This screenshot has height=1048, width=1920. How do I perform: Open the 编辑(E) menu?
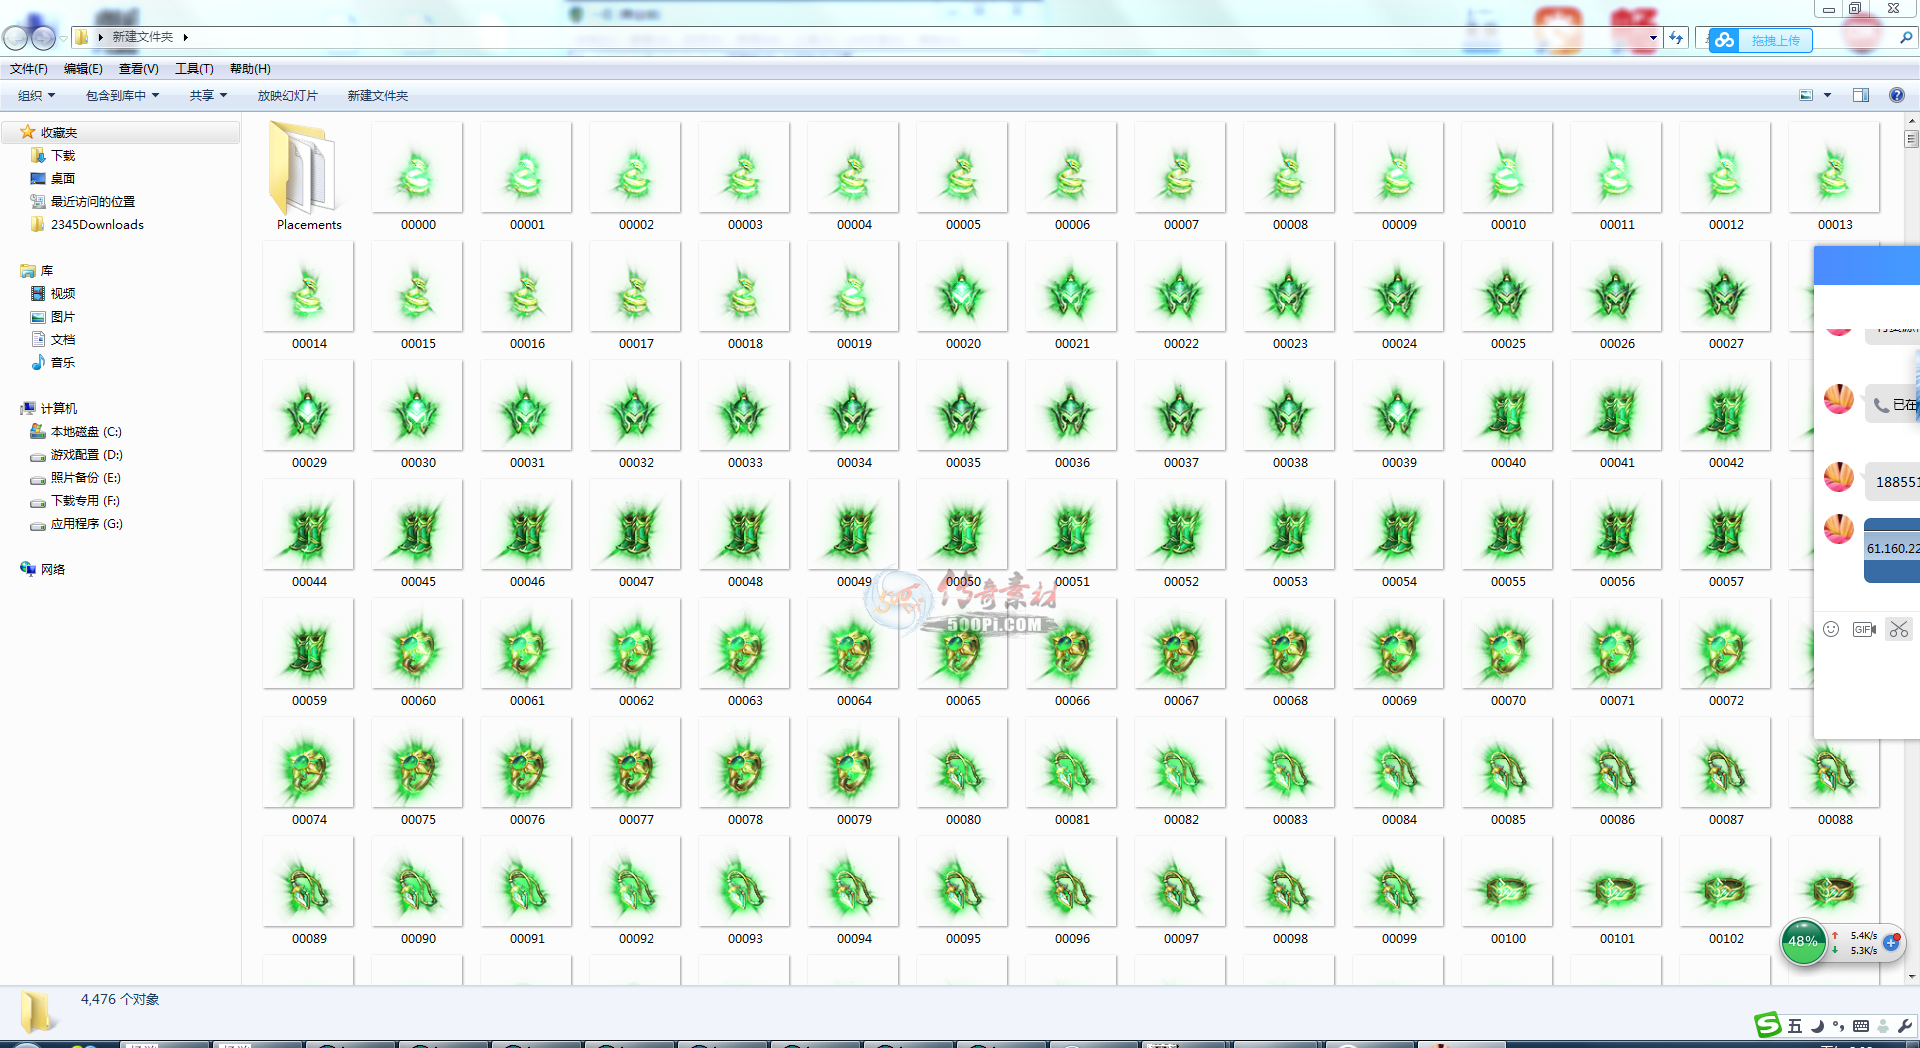pos(83,69)
